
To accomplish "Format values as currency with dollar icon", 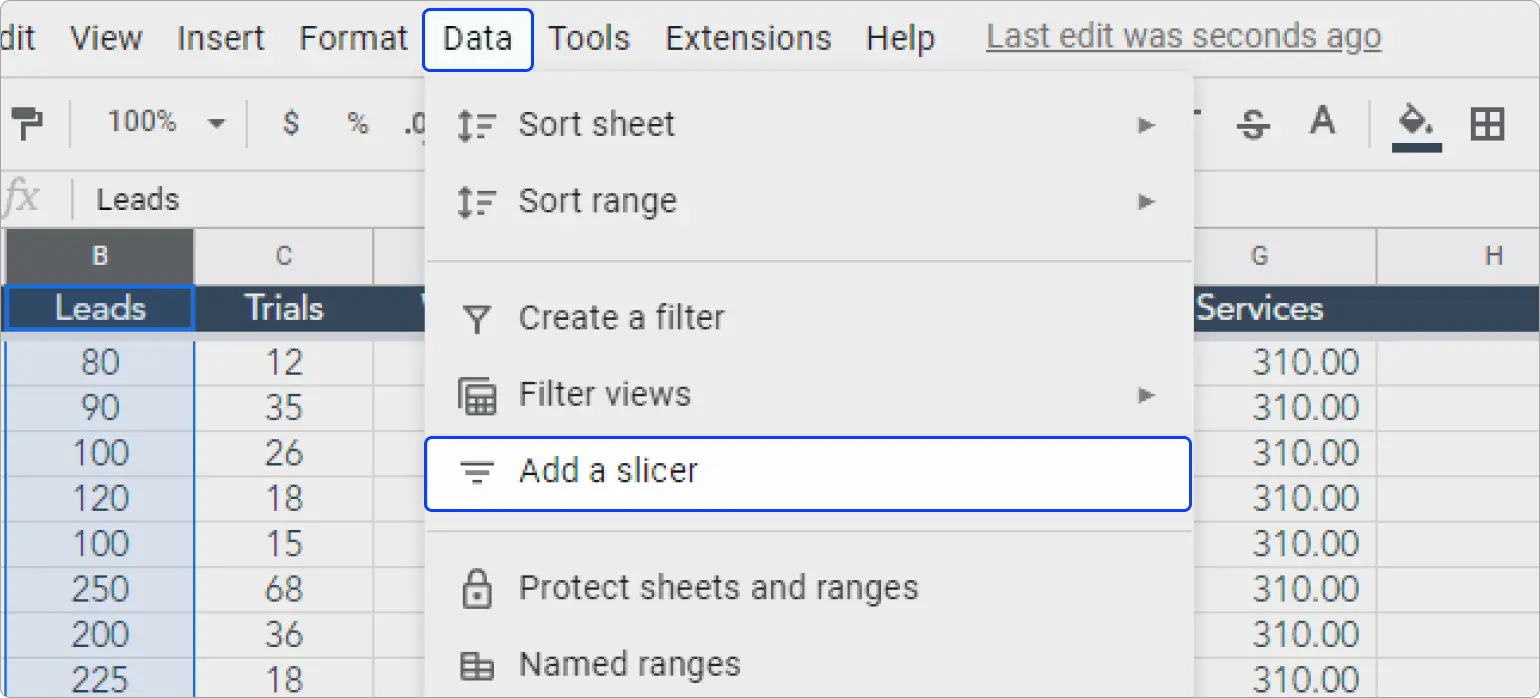I will (290, 122).
